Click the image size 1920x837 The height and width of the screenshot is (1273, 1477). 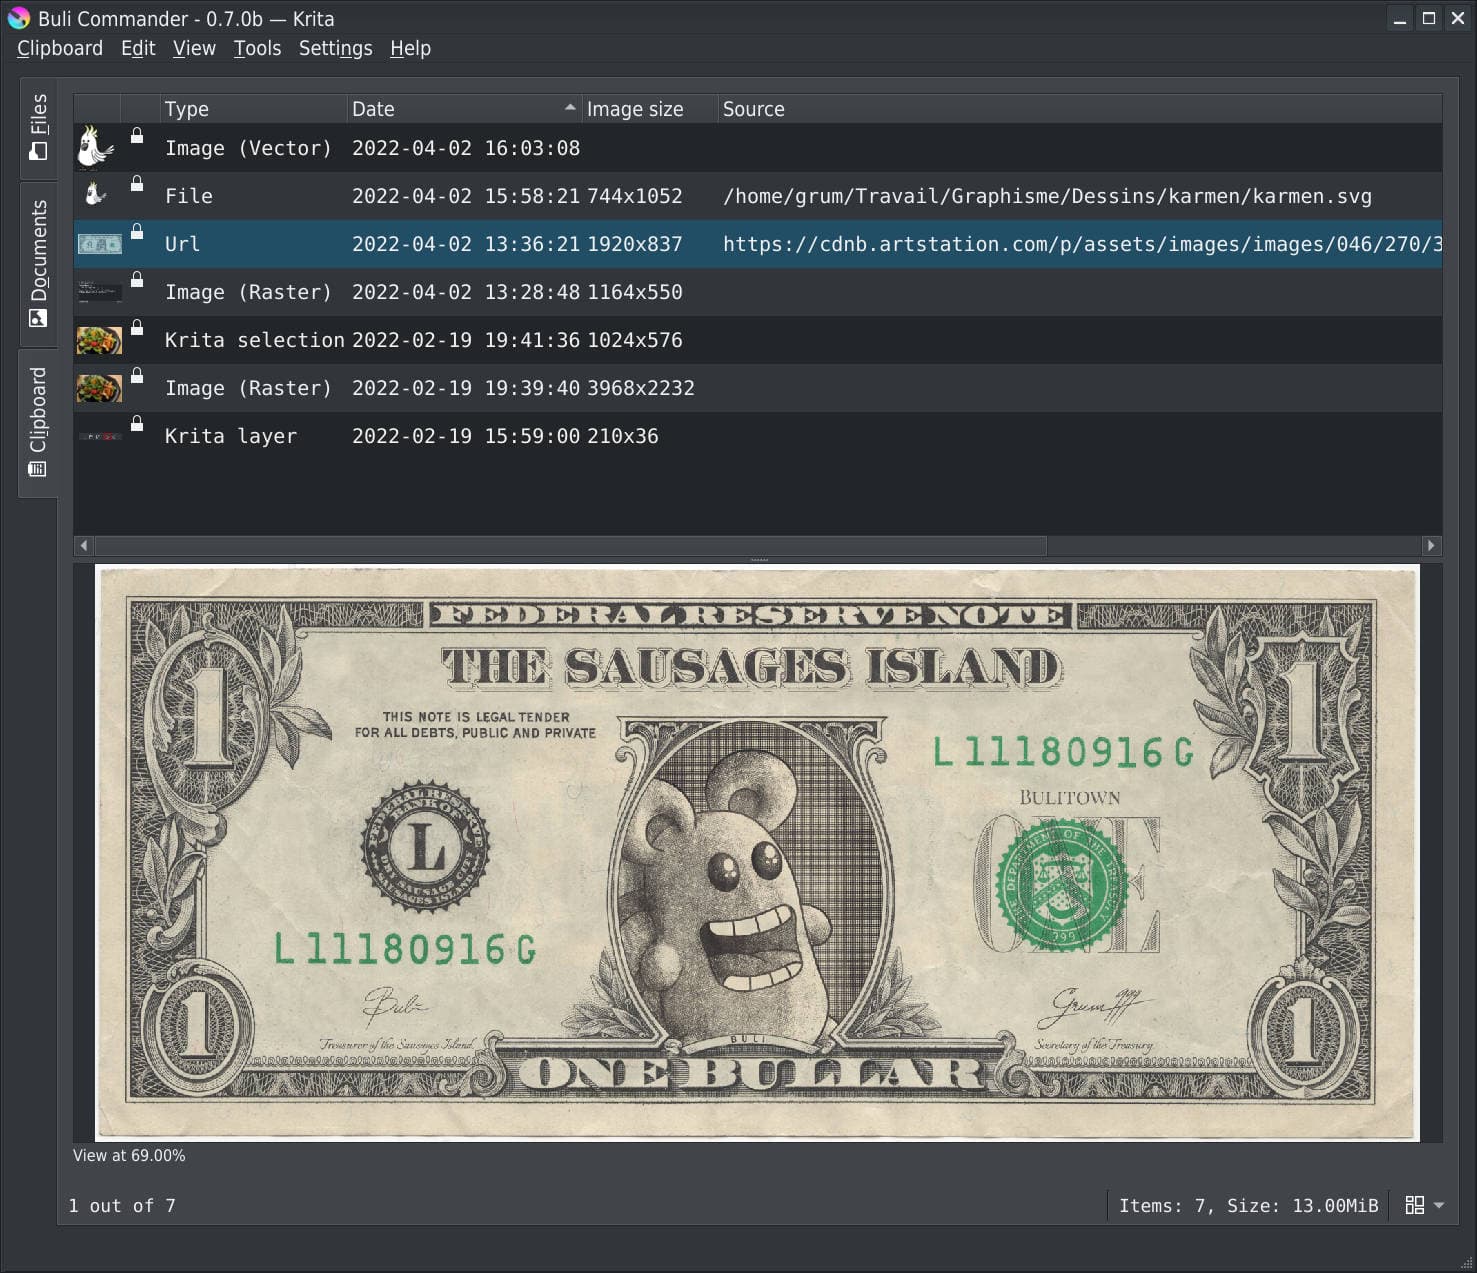[x=635, y=244]
